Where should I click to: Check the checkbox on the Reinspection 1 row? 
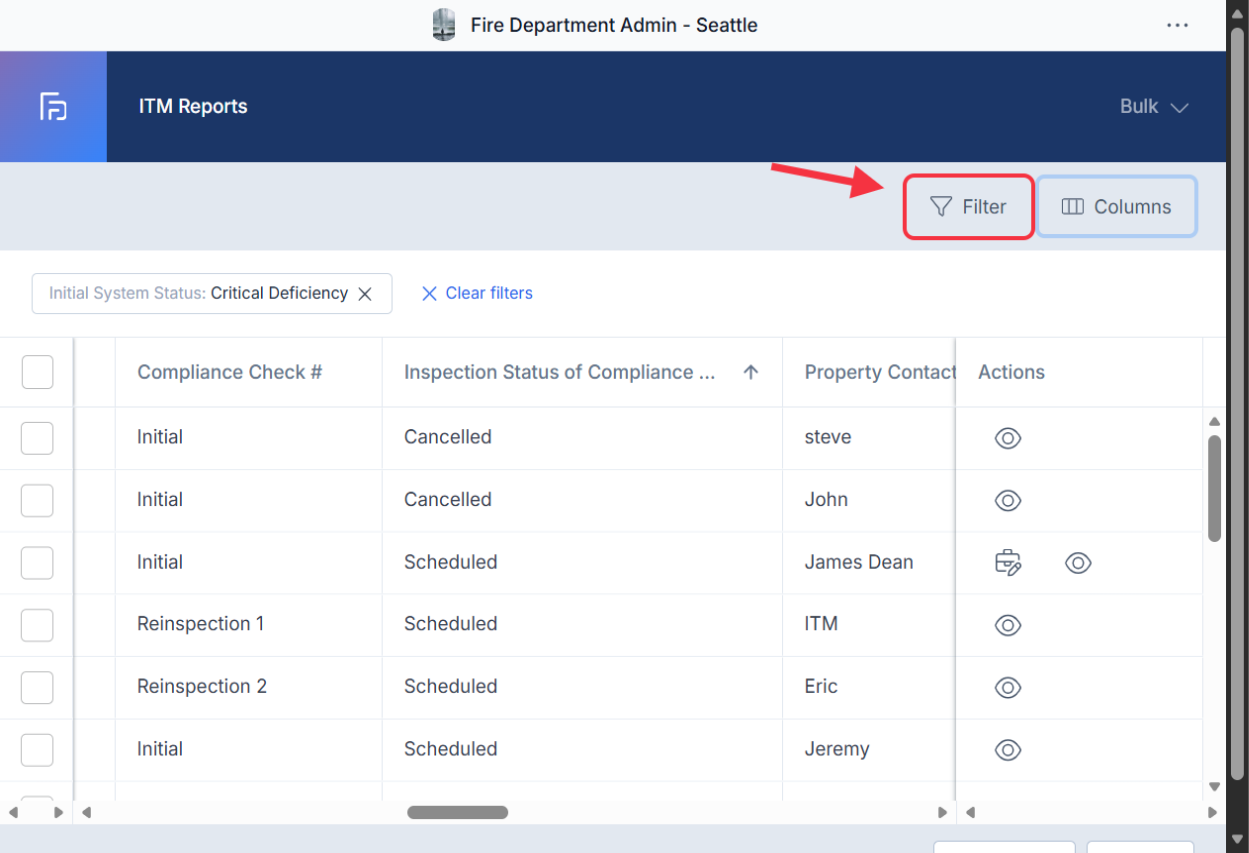click(x=37, y=624)
